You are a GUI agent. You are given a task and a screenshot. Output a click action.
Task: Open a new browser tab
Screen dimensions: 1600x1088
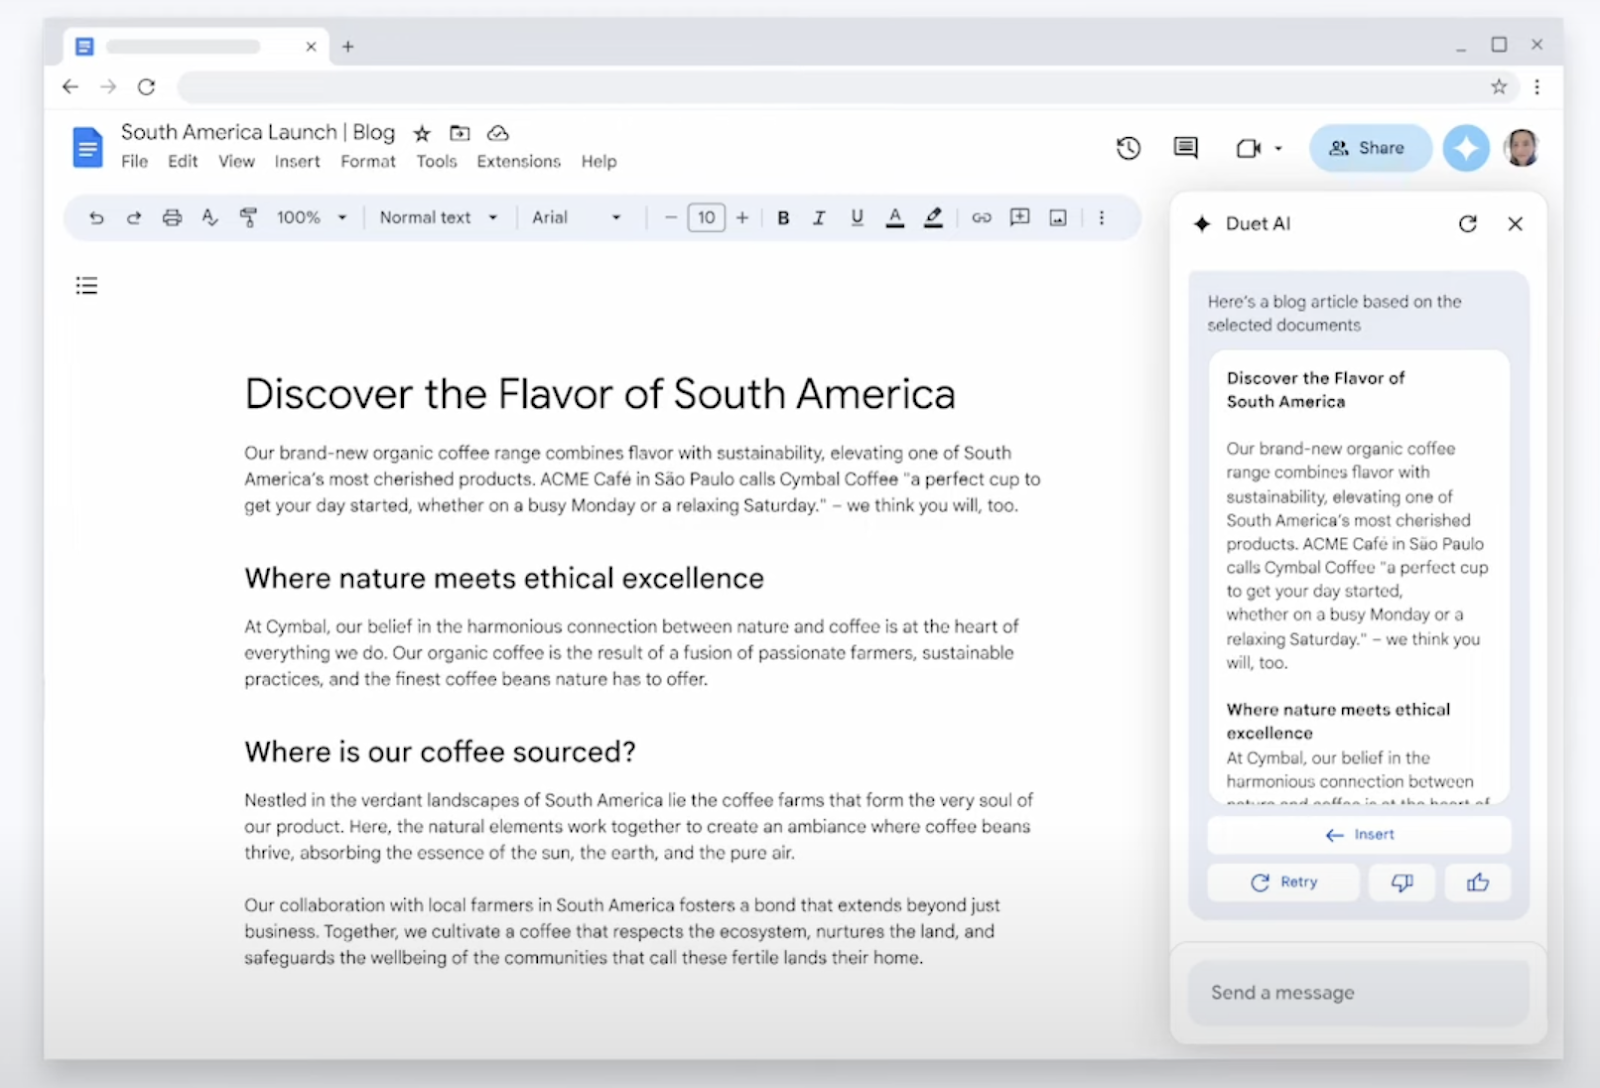coord(348,46)
